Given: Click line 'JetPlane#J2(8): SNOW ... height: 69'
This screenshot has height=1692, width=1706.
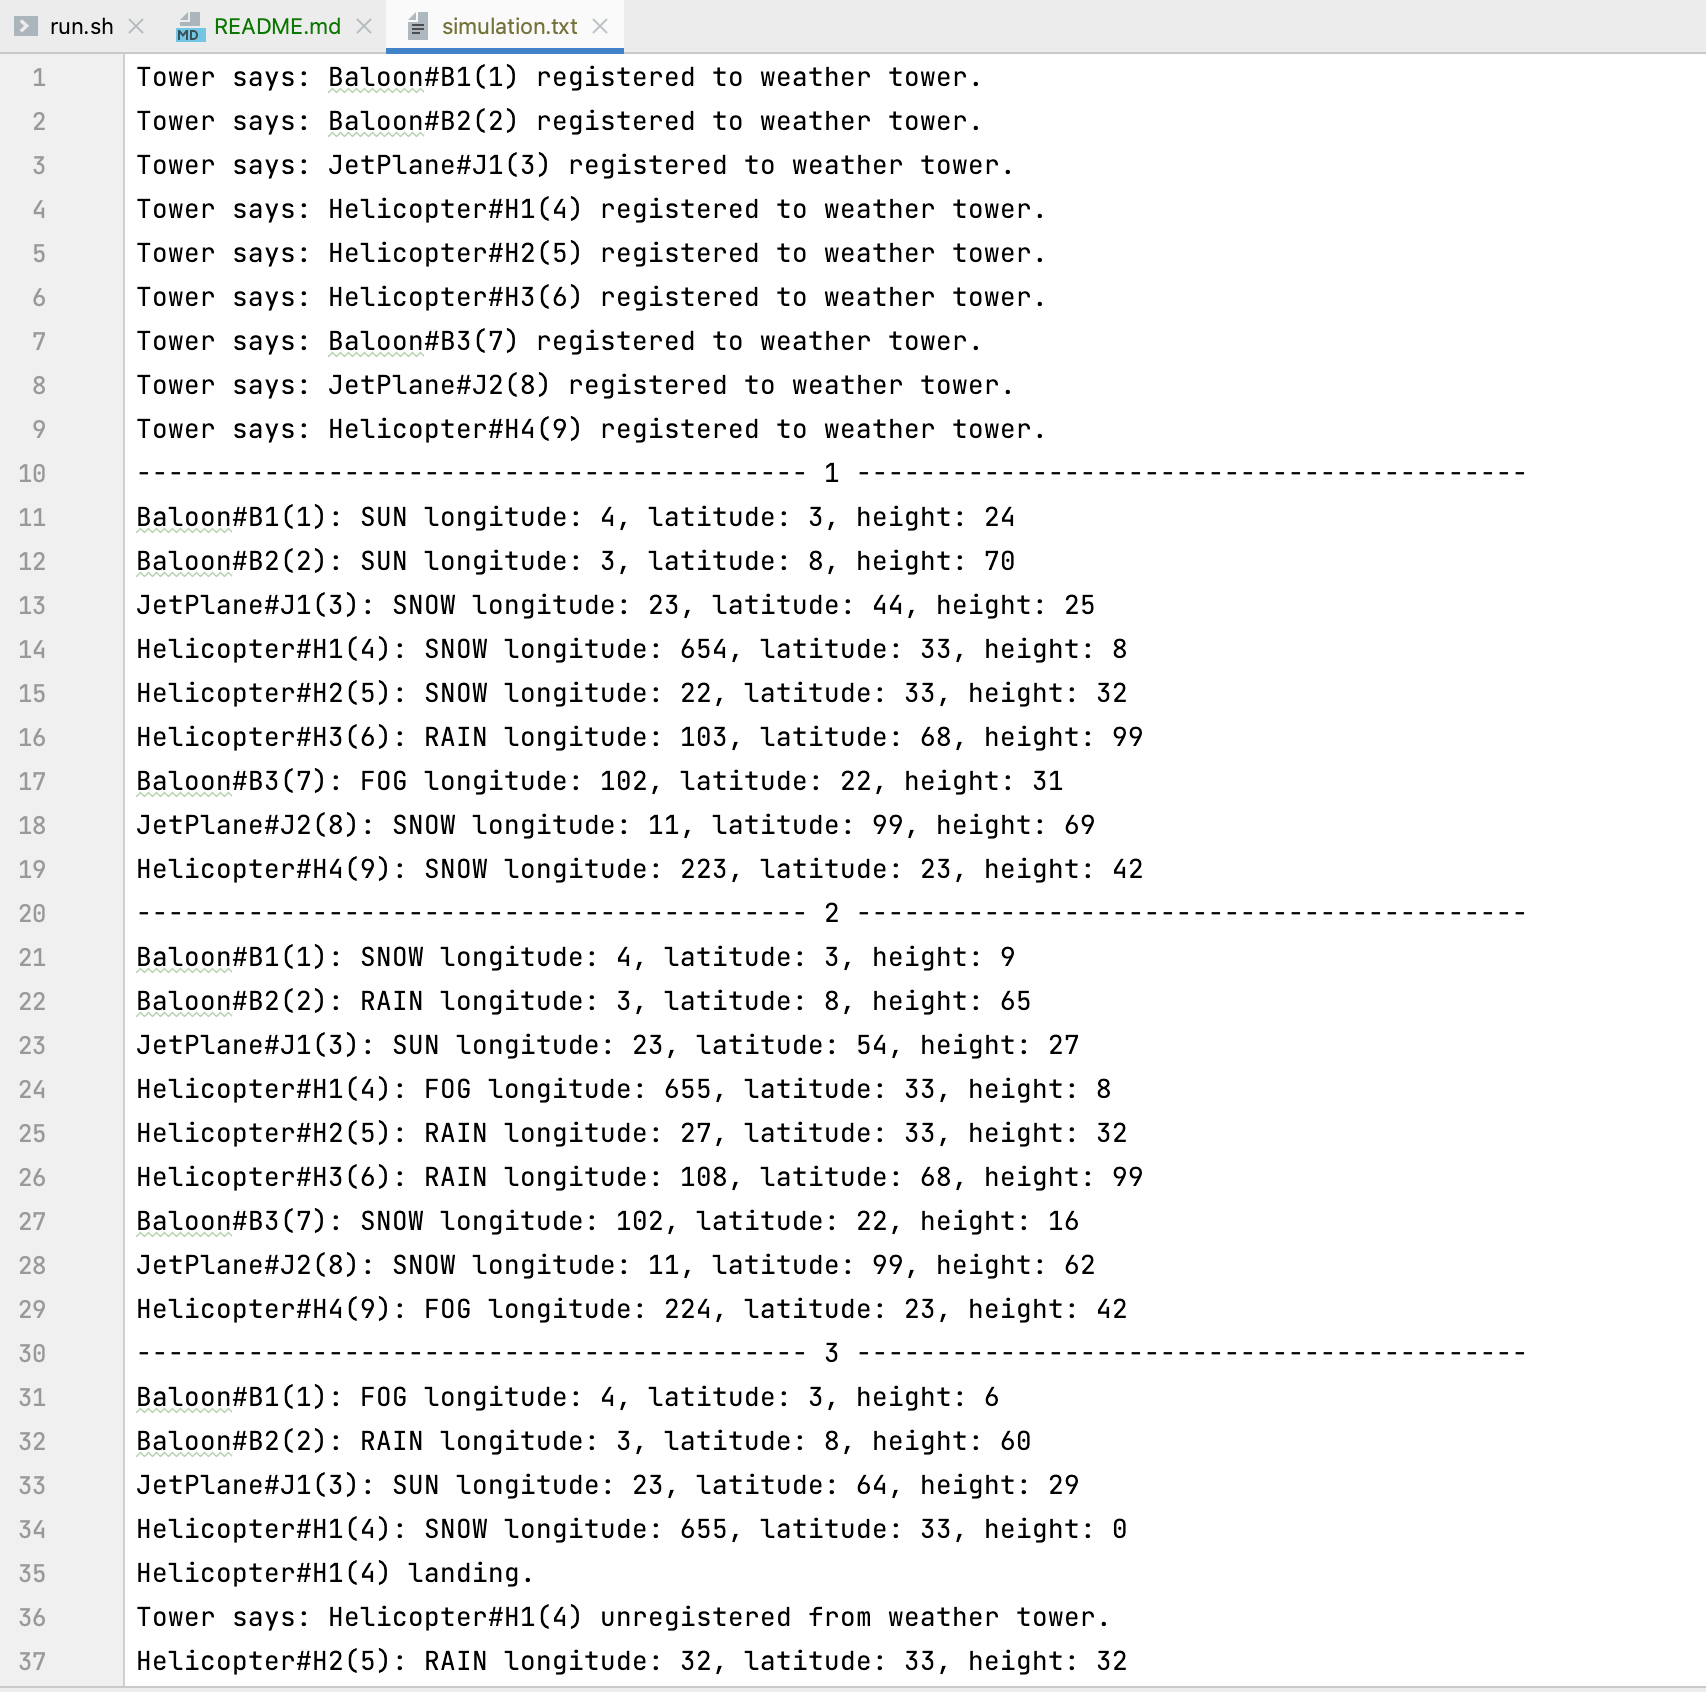Looking at the screenshot, I should click(x=616, y=826).
